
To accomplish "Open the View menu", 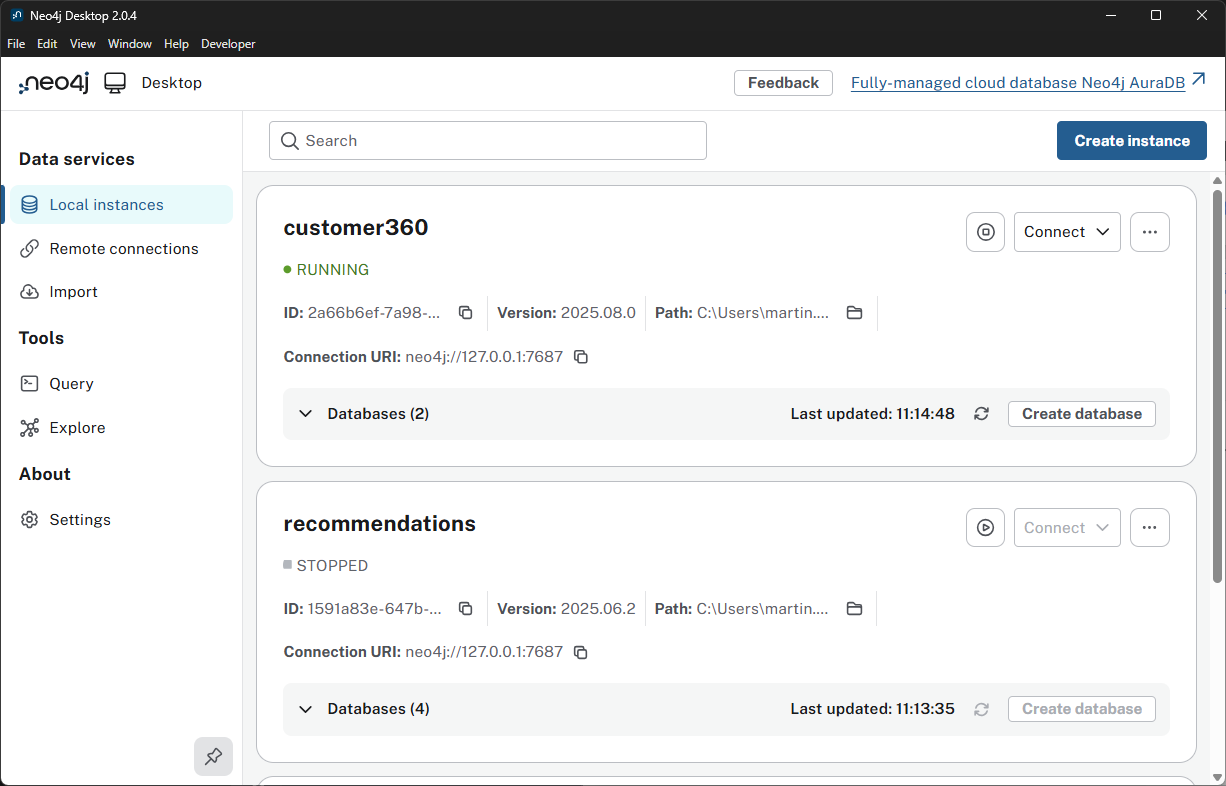I will (x=83, y=44).
